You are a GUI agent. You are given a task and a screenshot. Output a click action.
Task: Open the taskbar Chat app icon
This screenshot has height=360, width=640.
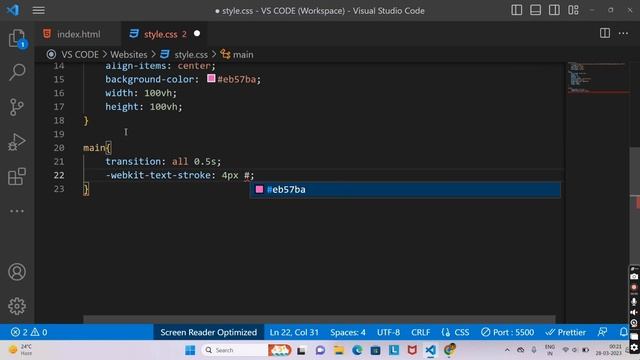320,350
